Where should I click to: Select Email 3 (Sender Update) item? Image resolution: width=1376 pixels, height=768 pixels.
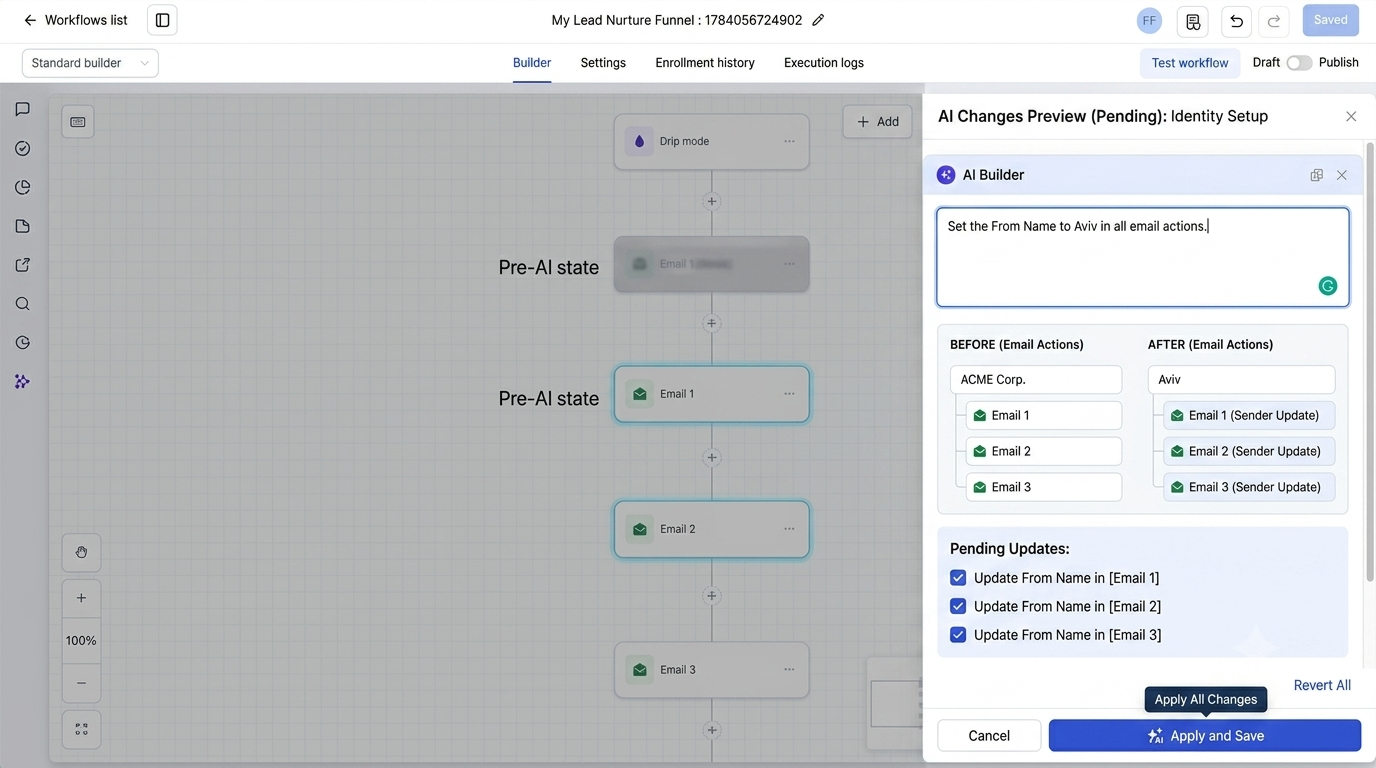[1249, 487]
